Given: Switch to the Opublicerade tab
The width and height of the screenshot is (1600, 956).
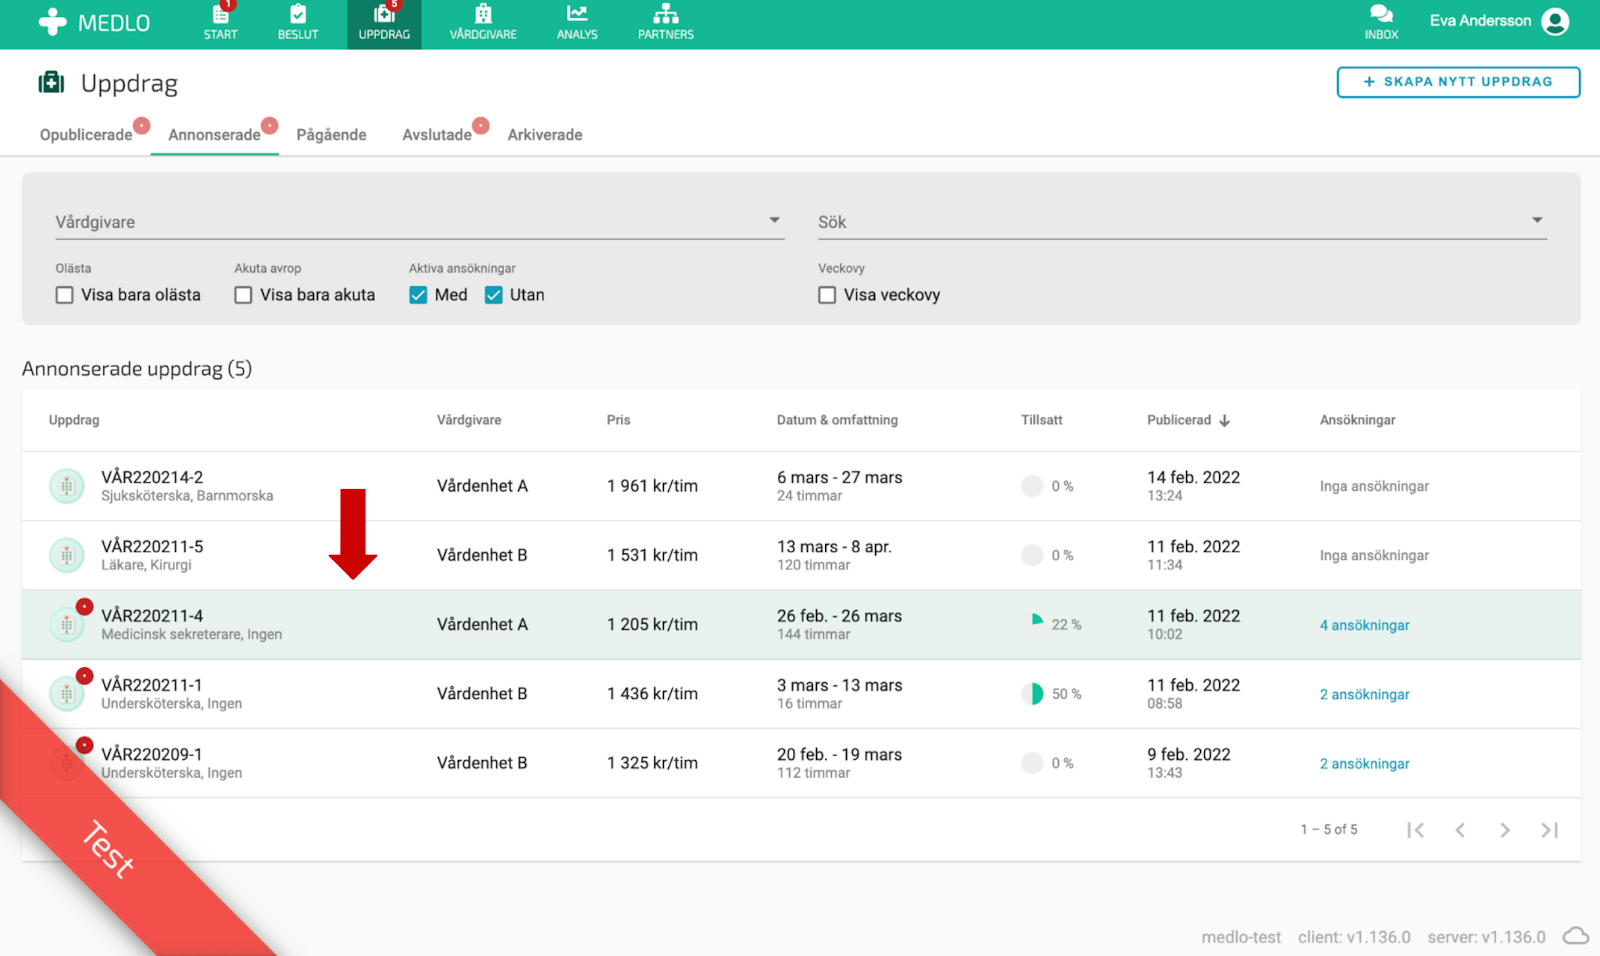Looking at the screenshot, I should 86,135.
